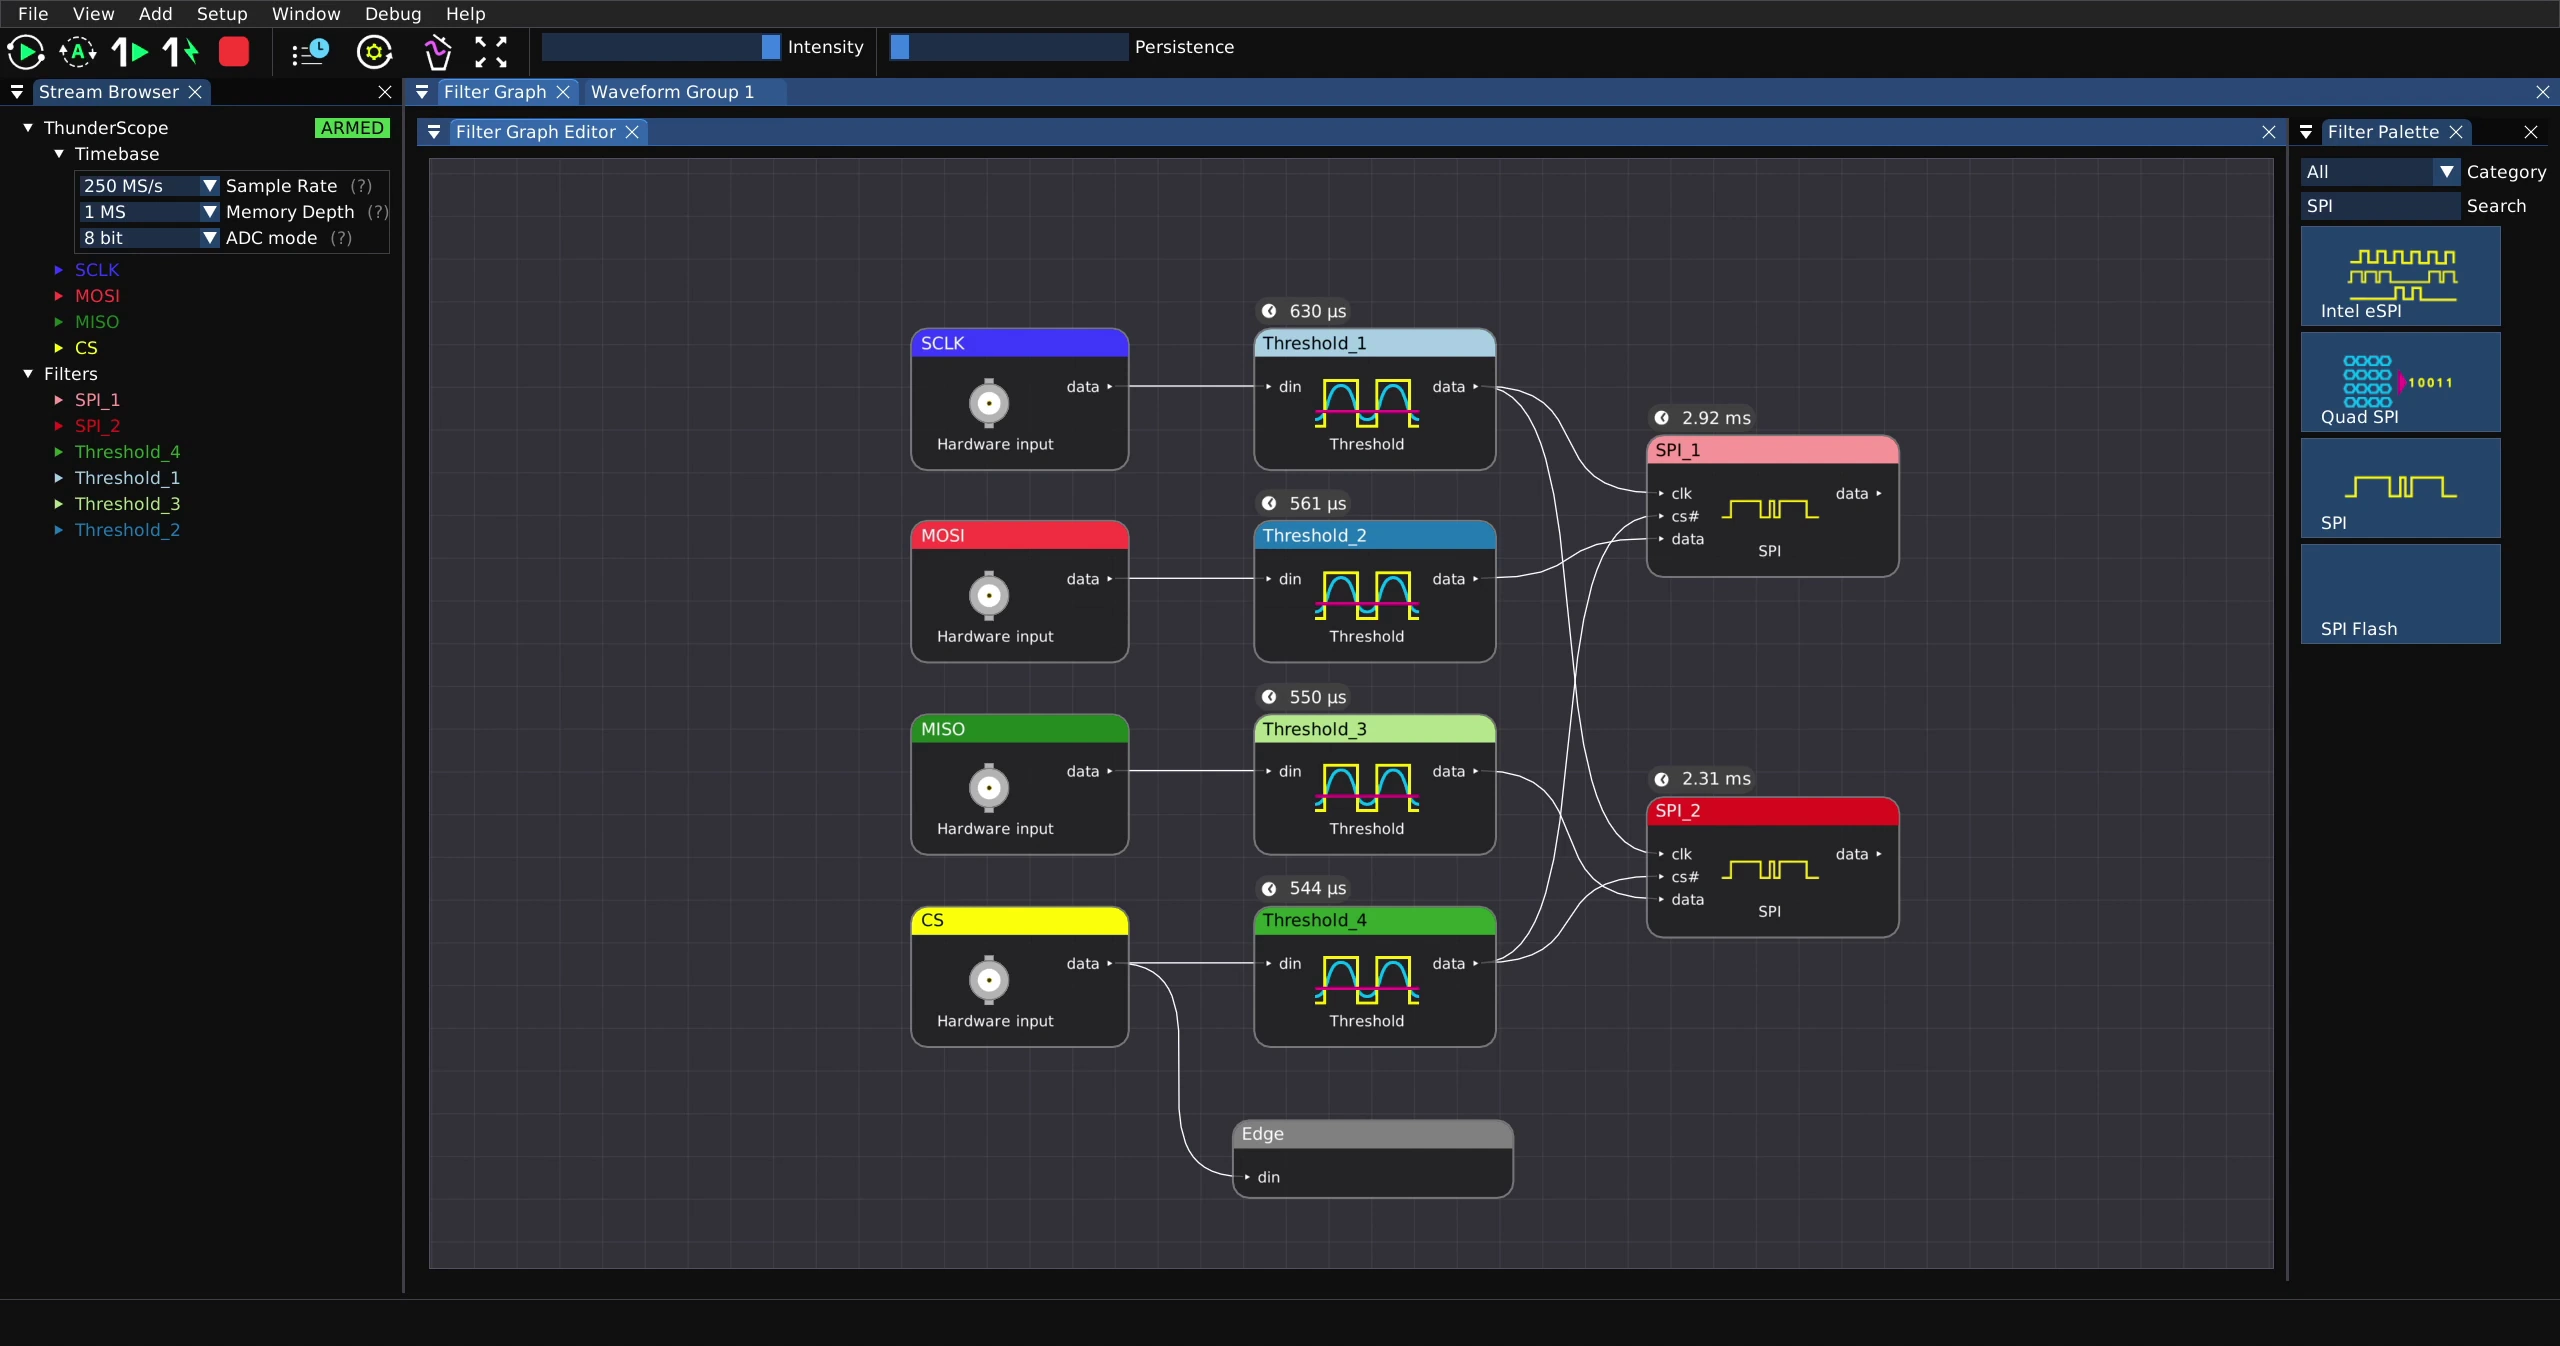Collapse the Timebase tree section
Viewport: 2560px width, 1346px height.
(x=59, y=154)
